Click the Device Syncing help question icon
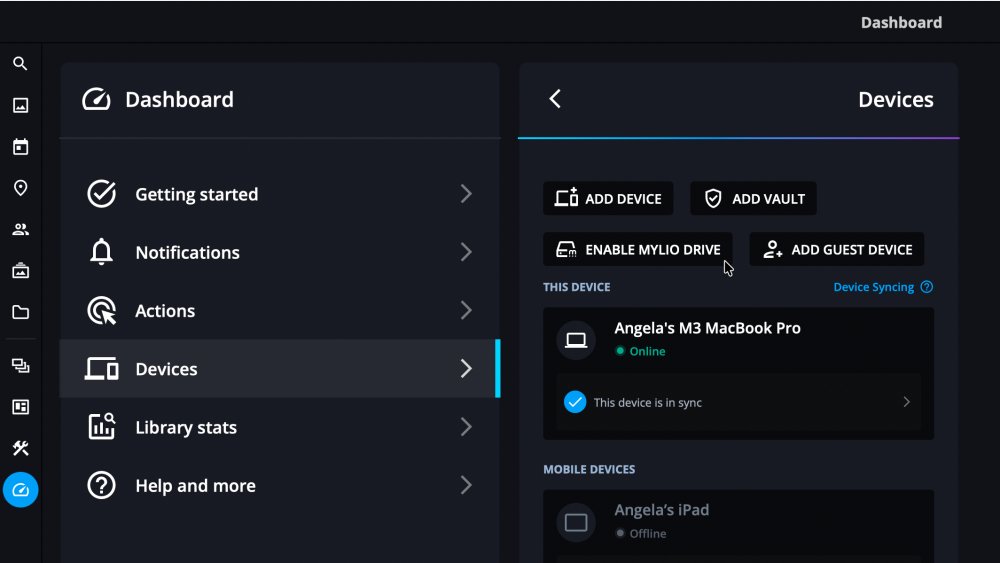1000x563 pixels. click(x=927, y=287)
